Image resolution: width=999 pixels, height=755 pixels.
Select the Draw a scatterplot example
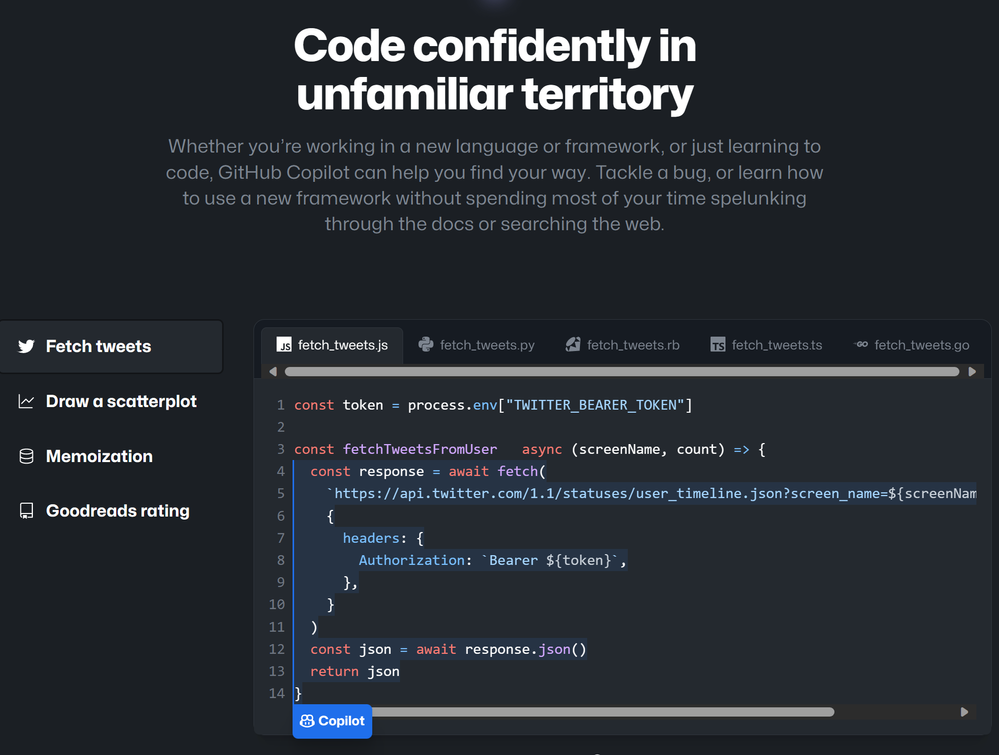111,401
